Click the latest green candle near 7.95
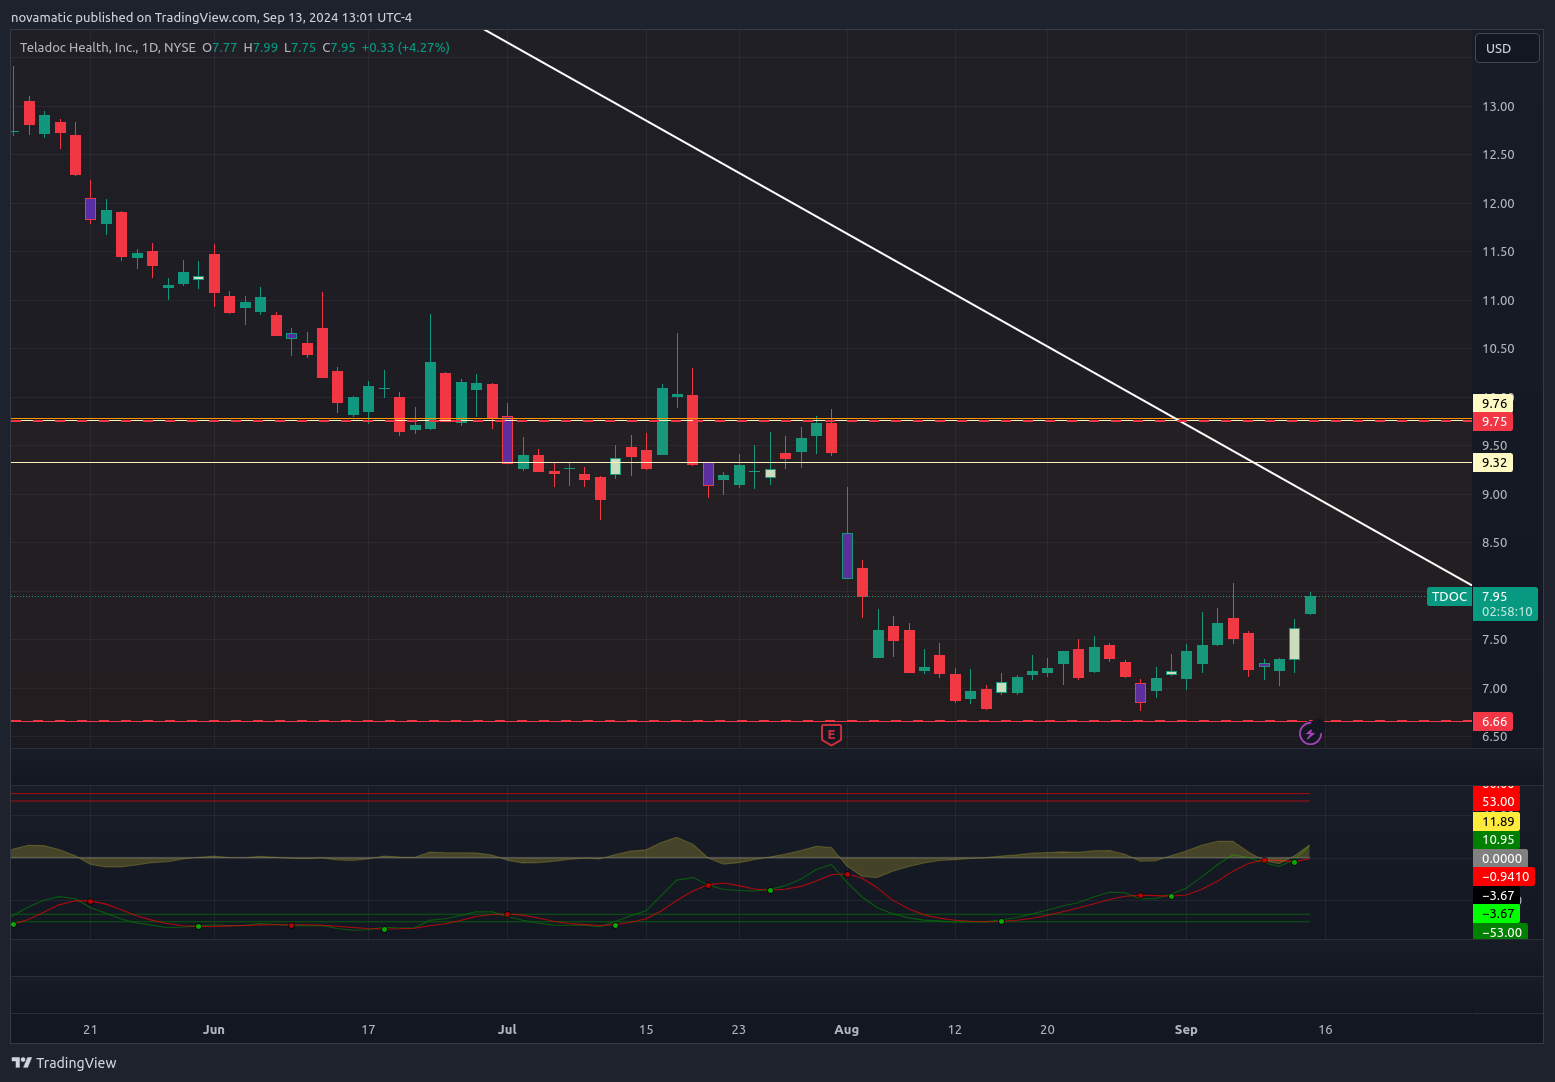Screen dimensions: 1555x1082 pos(1310,604)
